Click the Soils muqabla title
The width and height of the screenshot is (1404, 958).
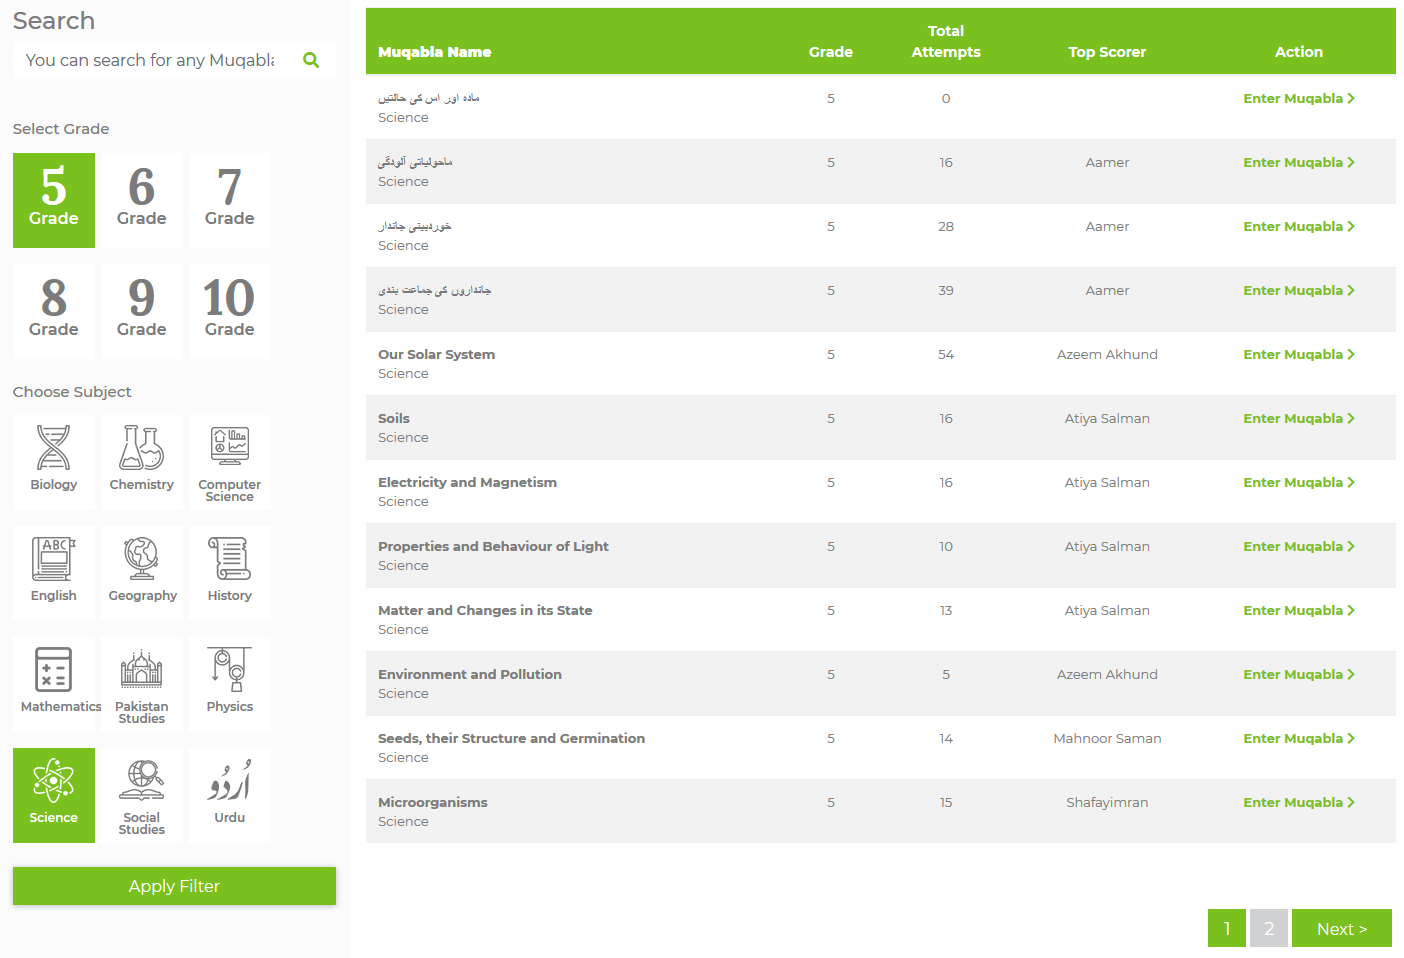coord(394,418)
